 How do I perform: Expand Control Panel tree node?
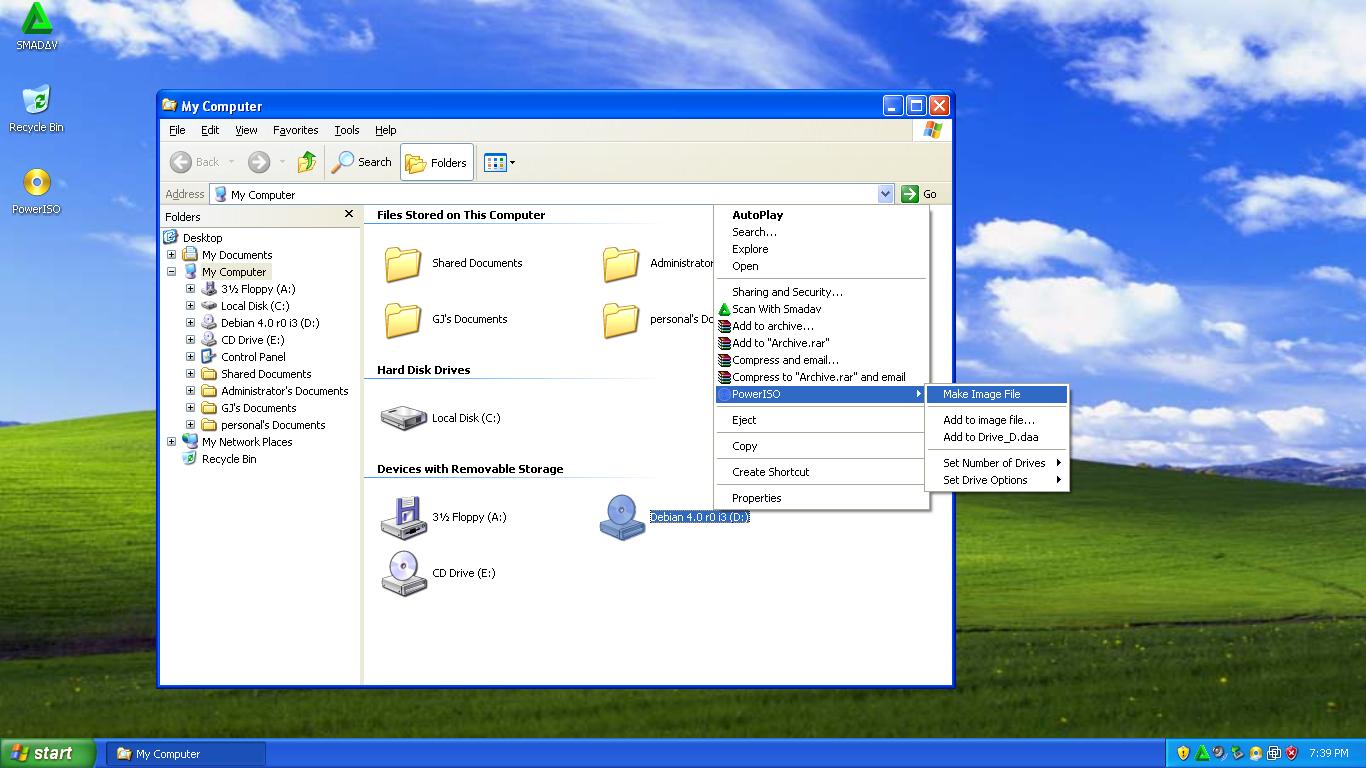(x=190, y=357)
